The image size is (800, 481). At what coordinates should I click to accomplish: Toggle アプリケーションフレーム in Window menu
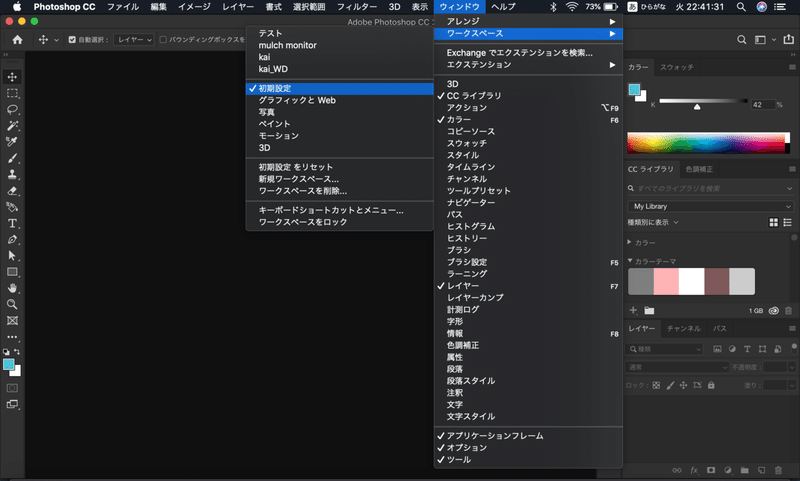pyautogui.click(x=528, y=436)
